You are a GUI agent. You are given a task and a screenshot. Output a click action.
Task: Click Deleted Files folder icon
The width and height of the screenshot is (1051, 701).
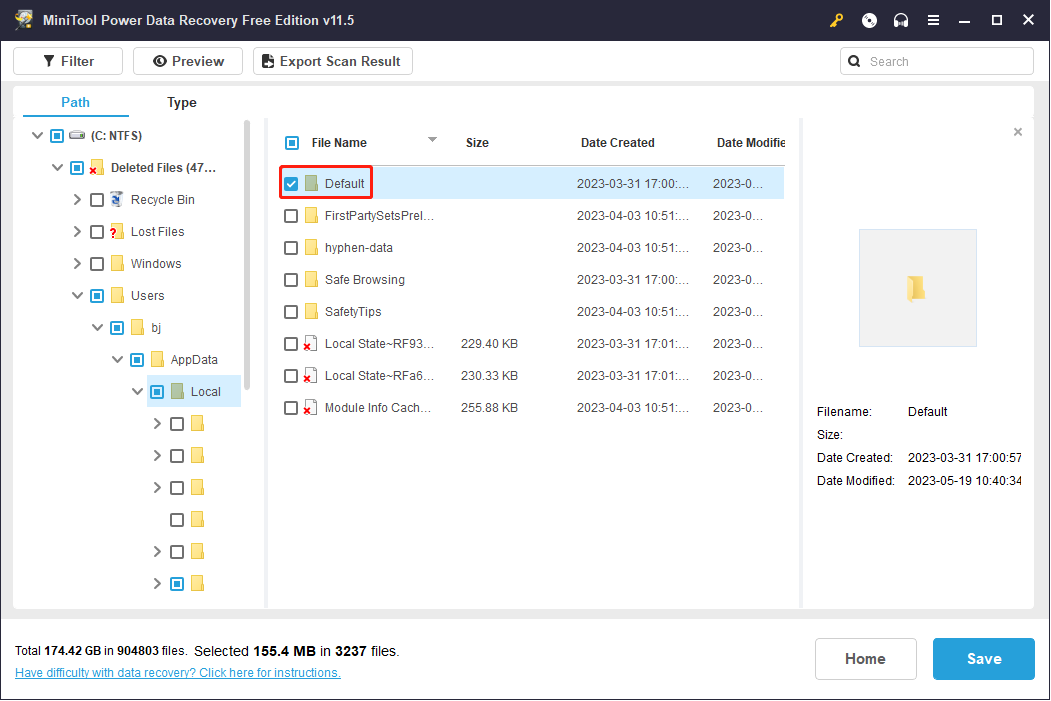(x=97, y=168)
